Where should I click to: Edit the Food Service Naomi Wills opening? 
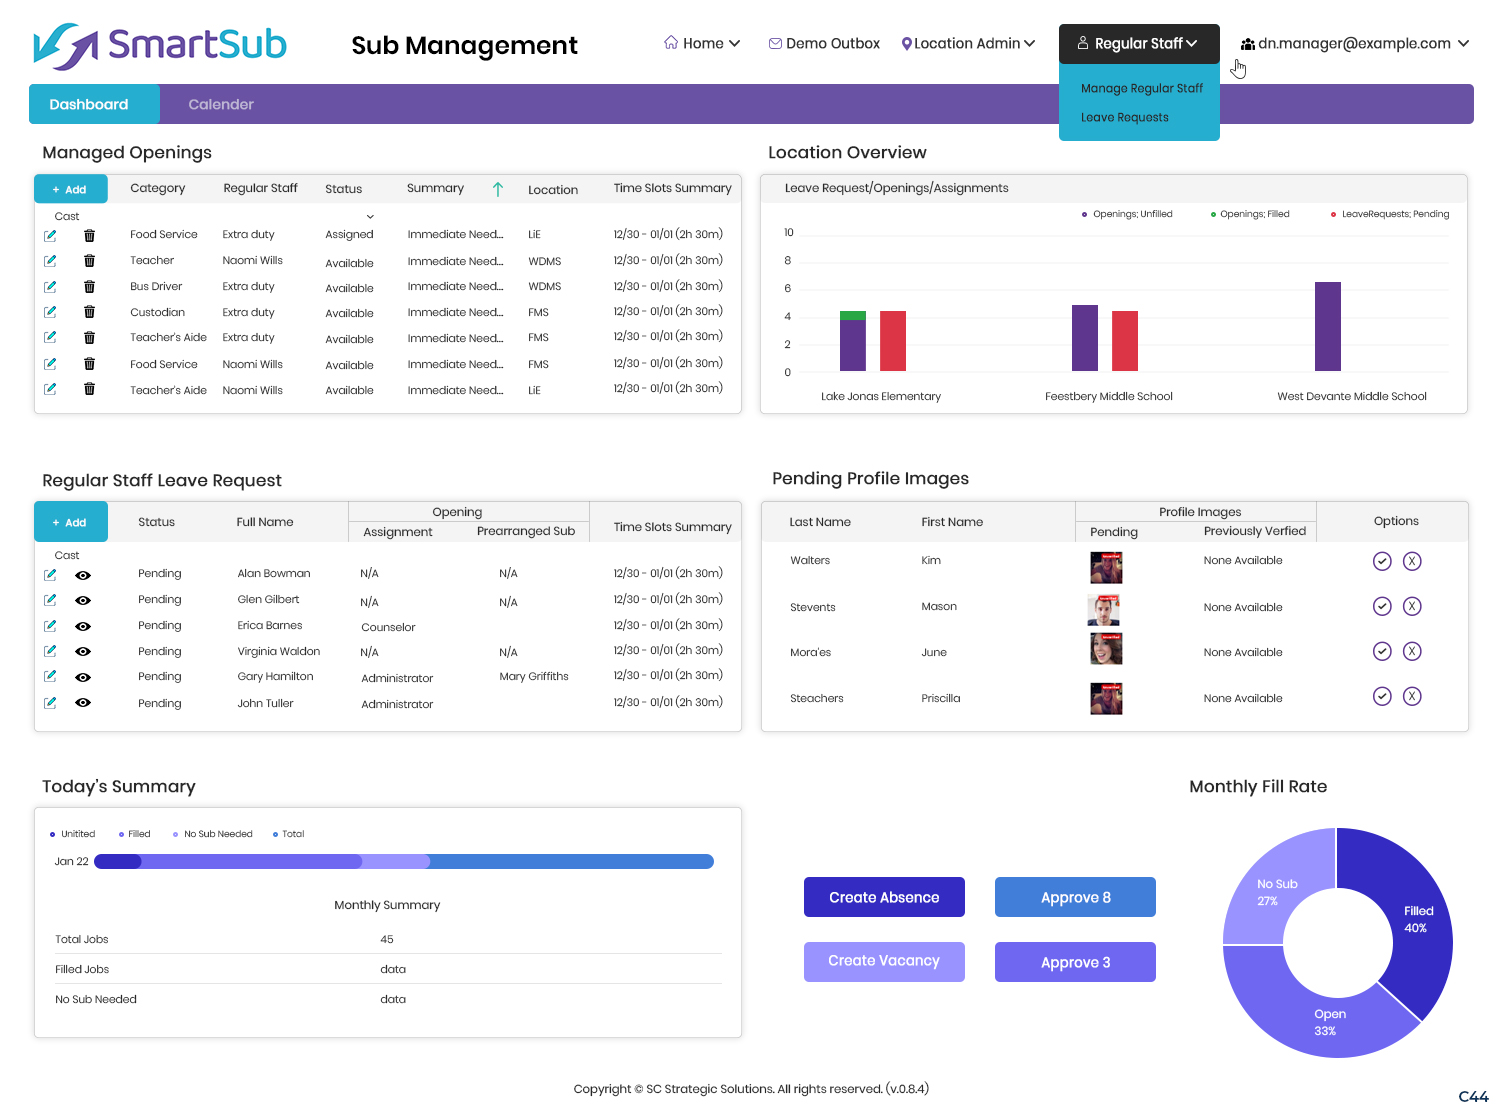coord(50,364)
